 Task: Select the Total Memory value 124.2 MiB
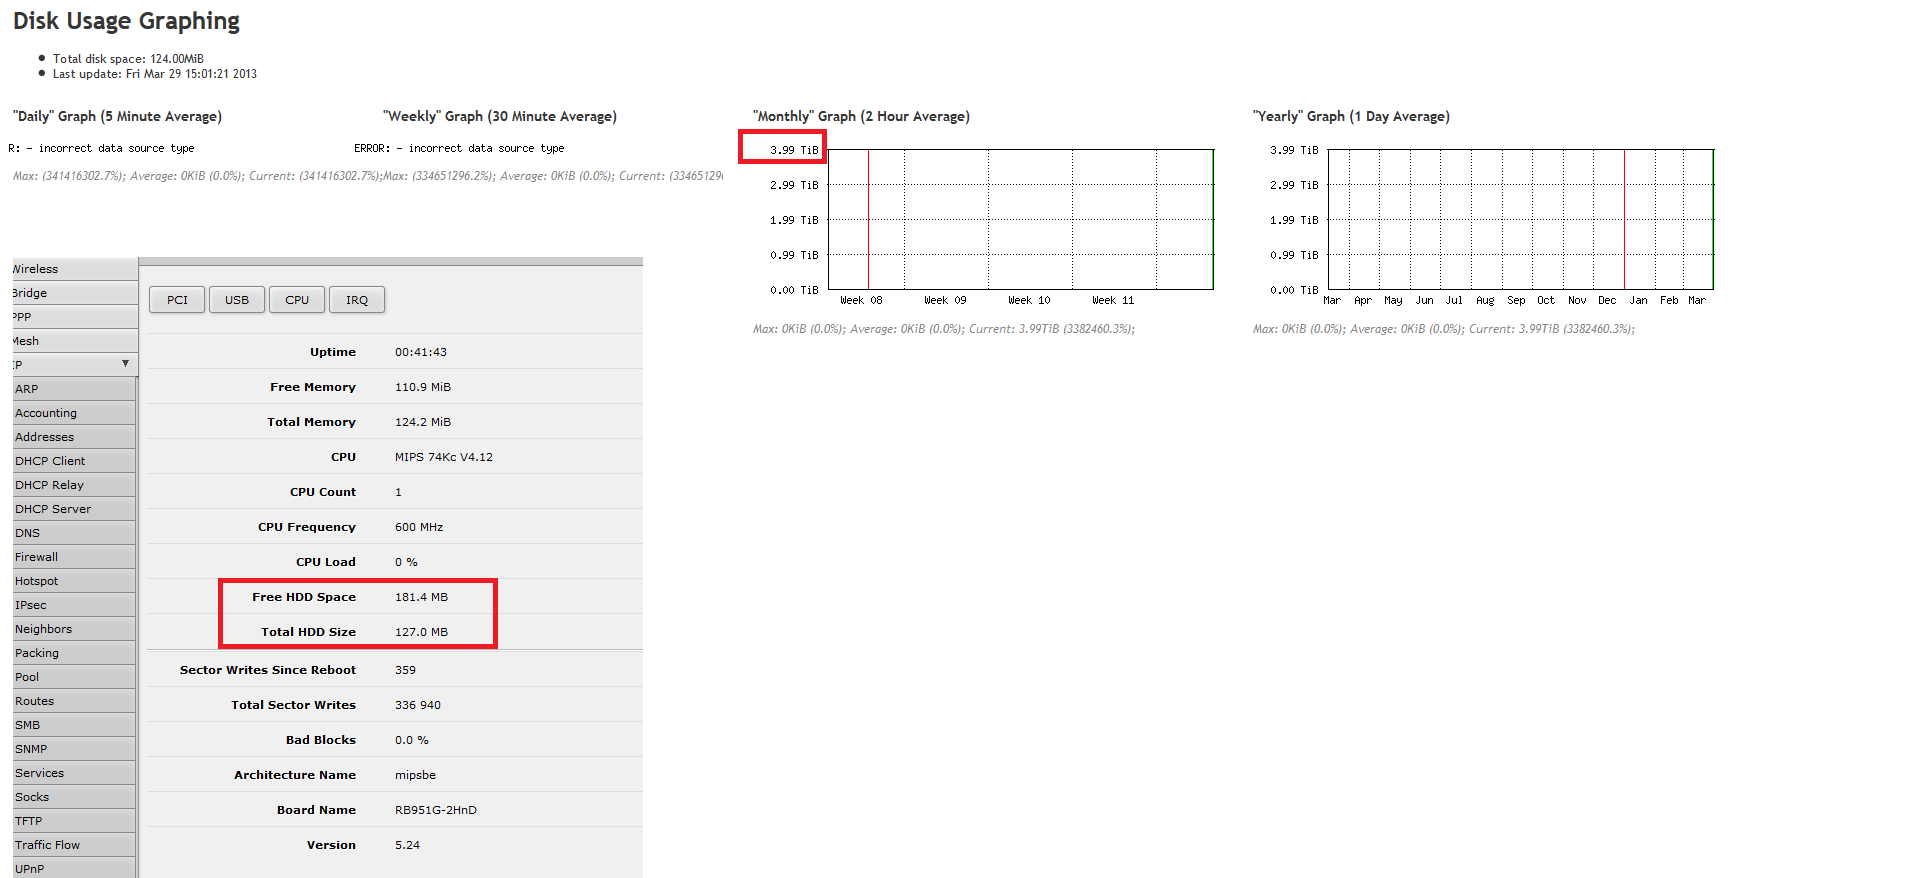tap(423, 422)
